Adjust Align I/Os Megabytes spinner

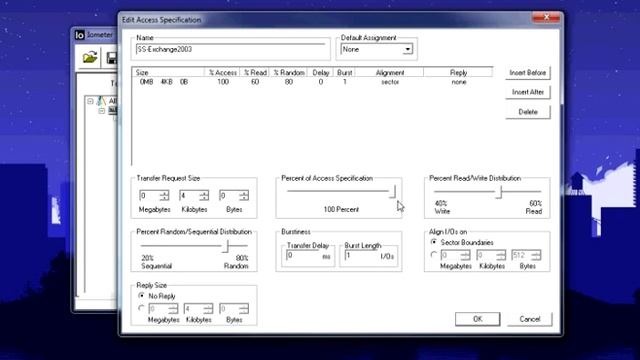click(x=466, y=256)
